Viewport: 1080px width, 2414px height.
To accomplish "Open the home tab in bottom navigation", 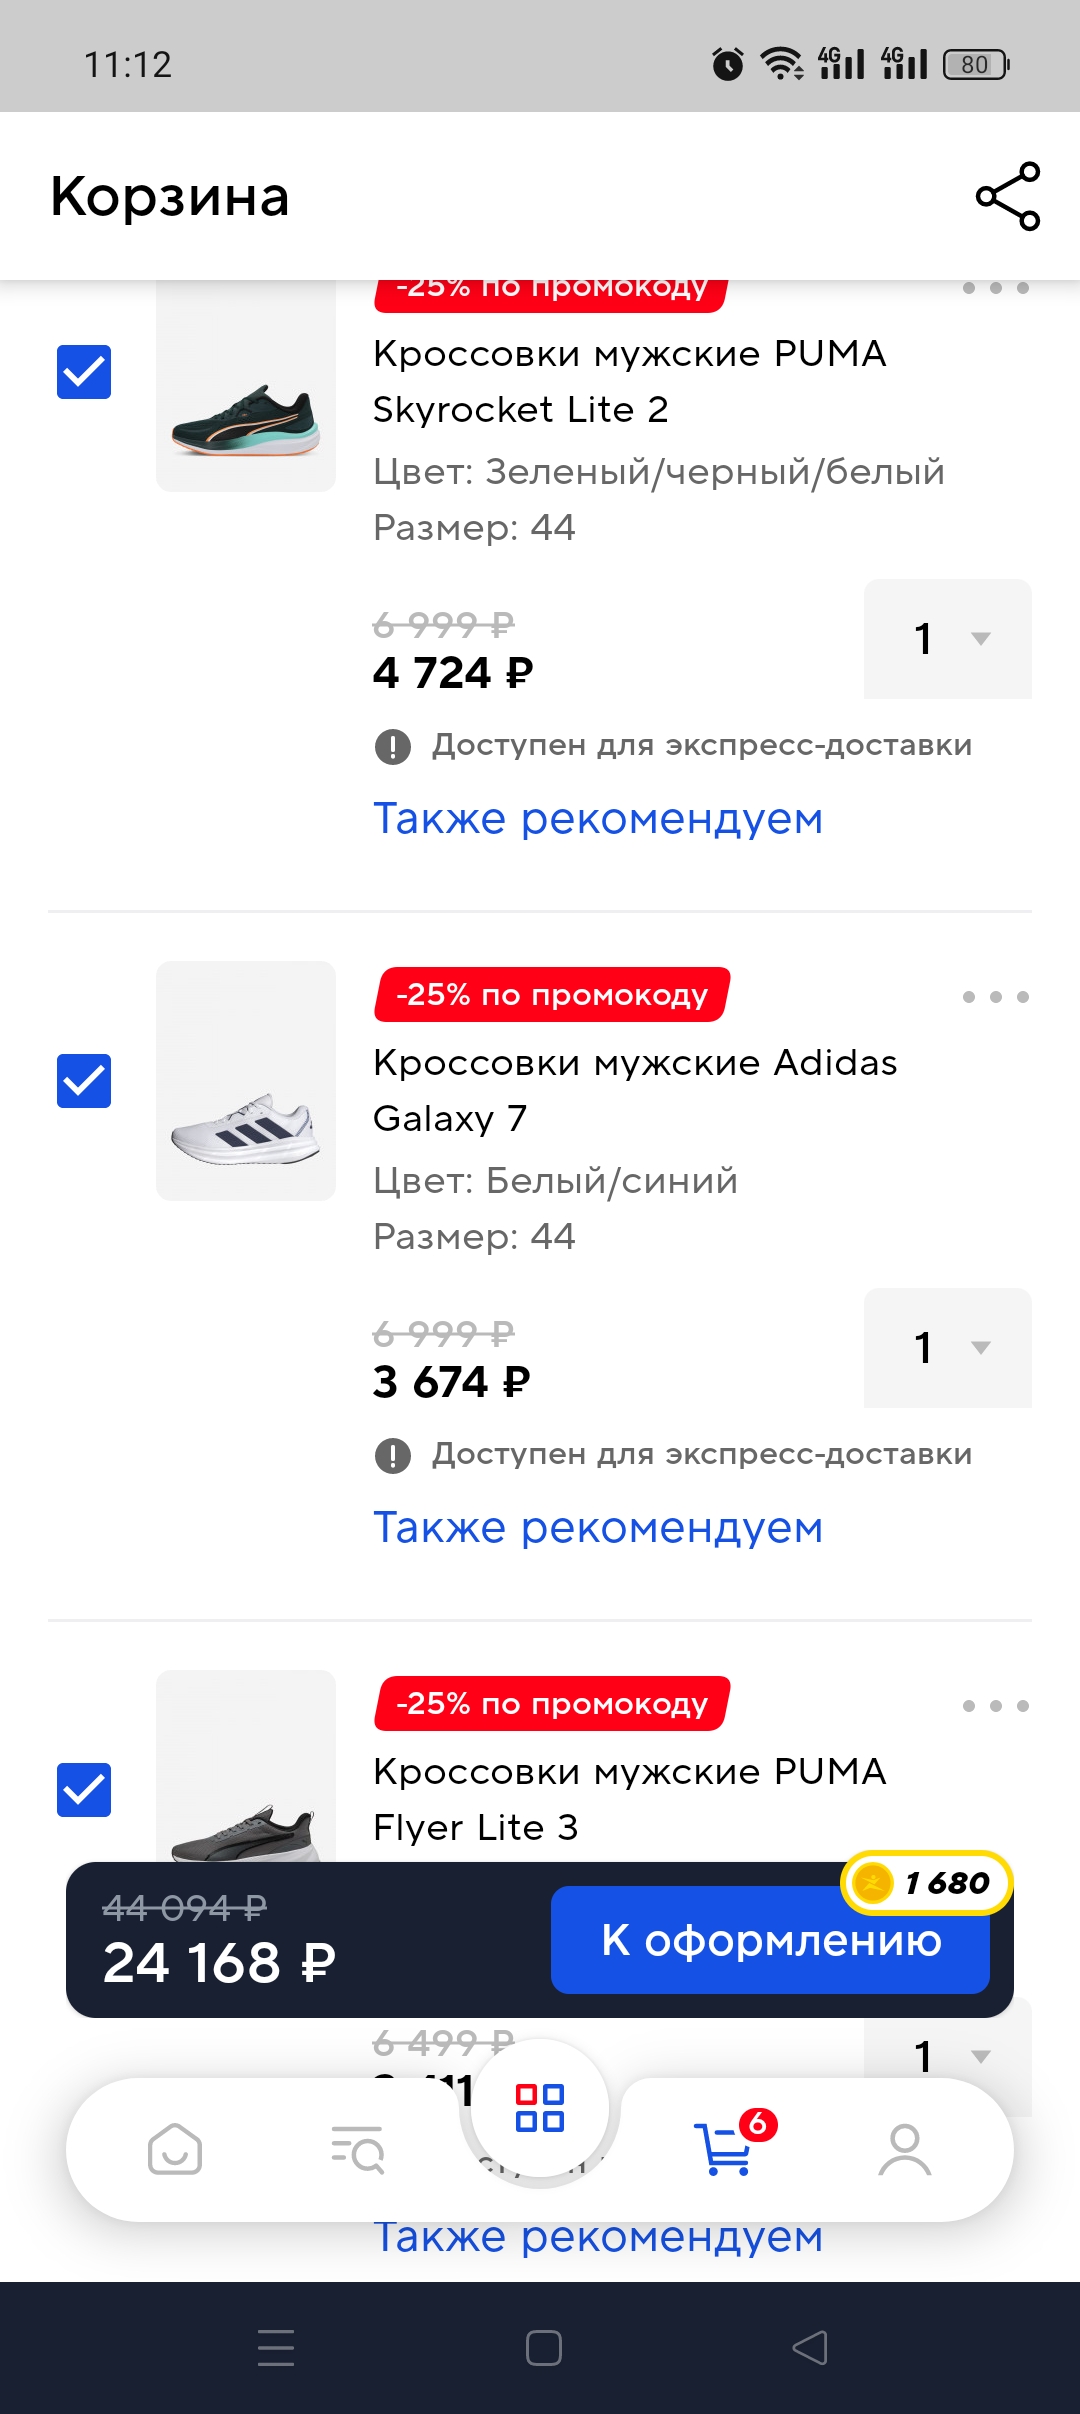I will [x=175, y=2149].
